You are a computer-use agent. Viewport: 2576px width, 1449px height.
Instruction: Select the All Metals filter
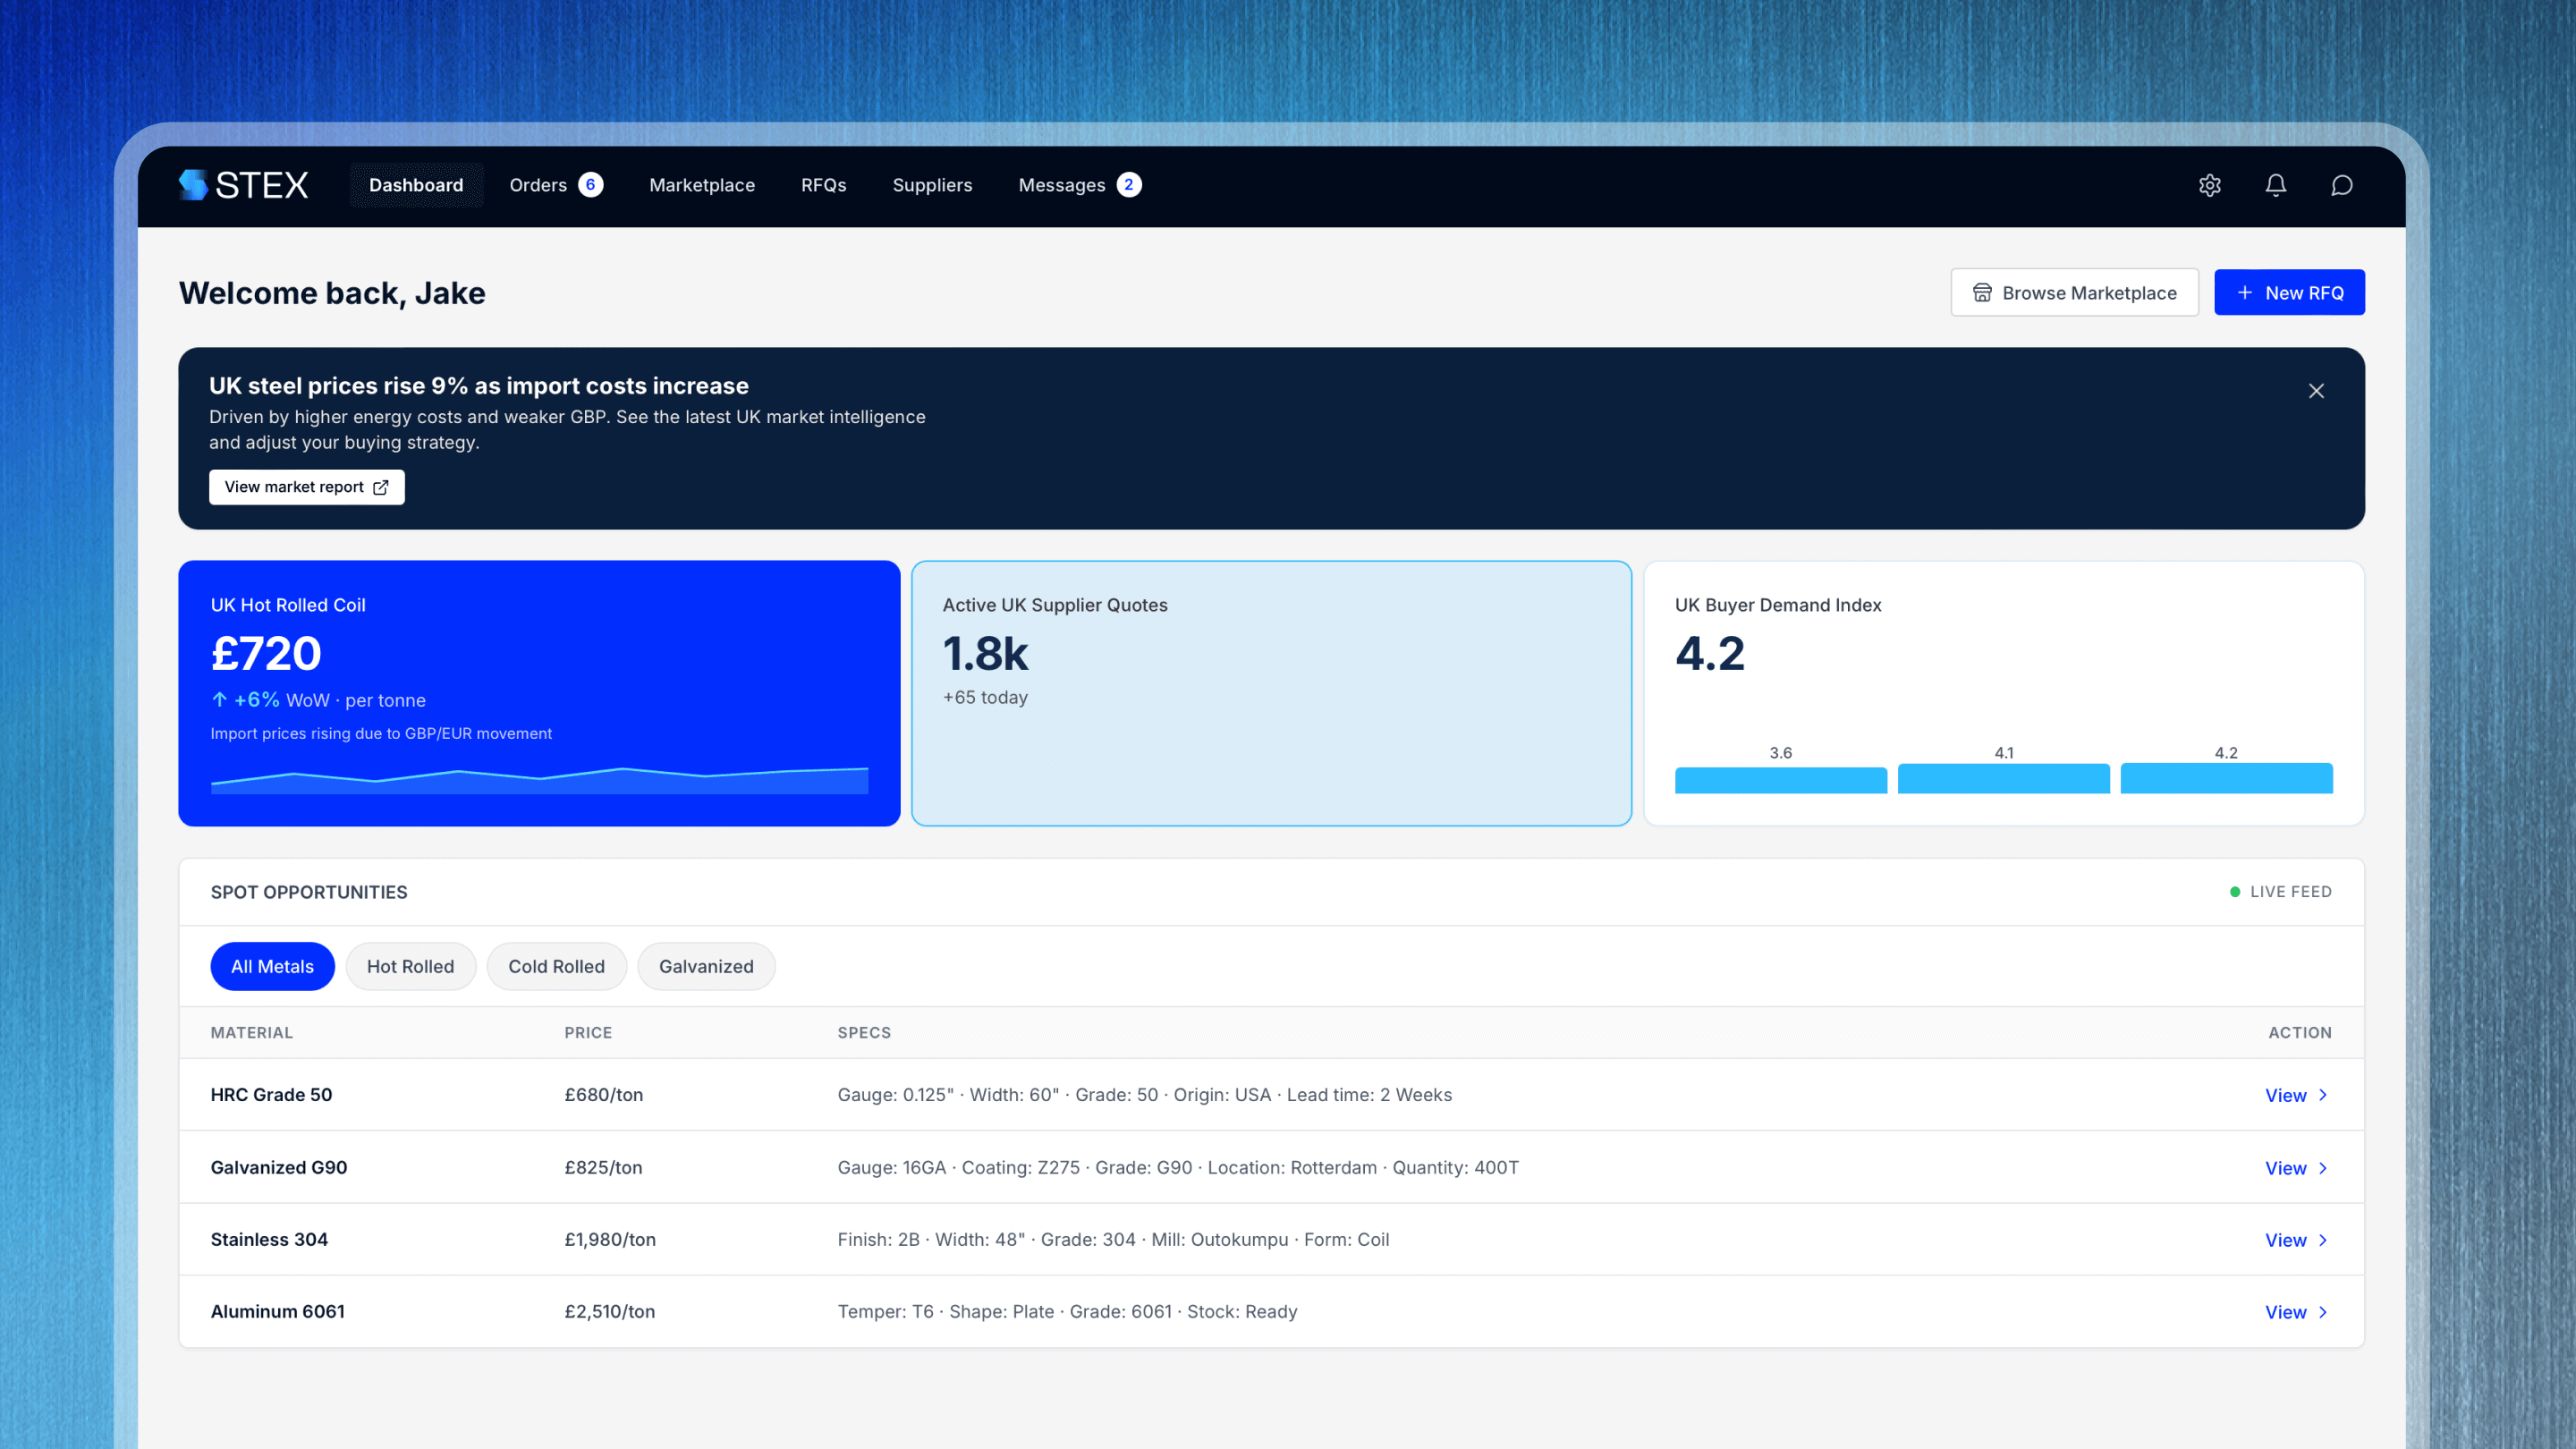pyautogui.click(x=272, y=966)
